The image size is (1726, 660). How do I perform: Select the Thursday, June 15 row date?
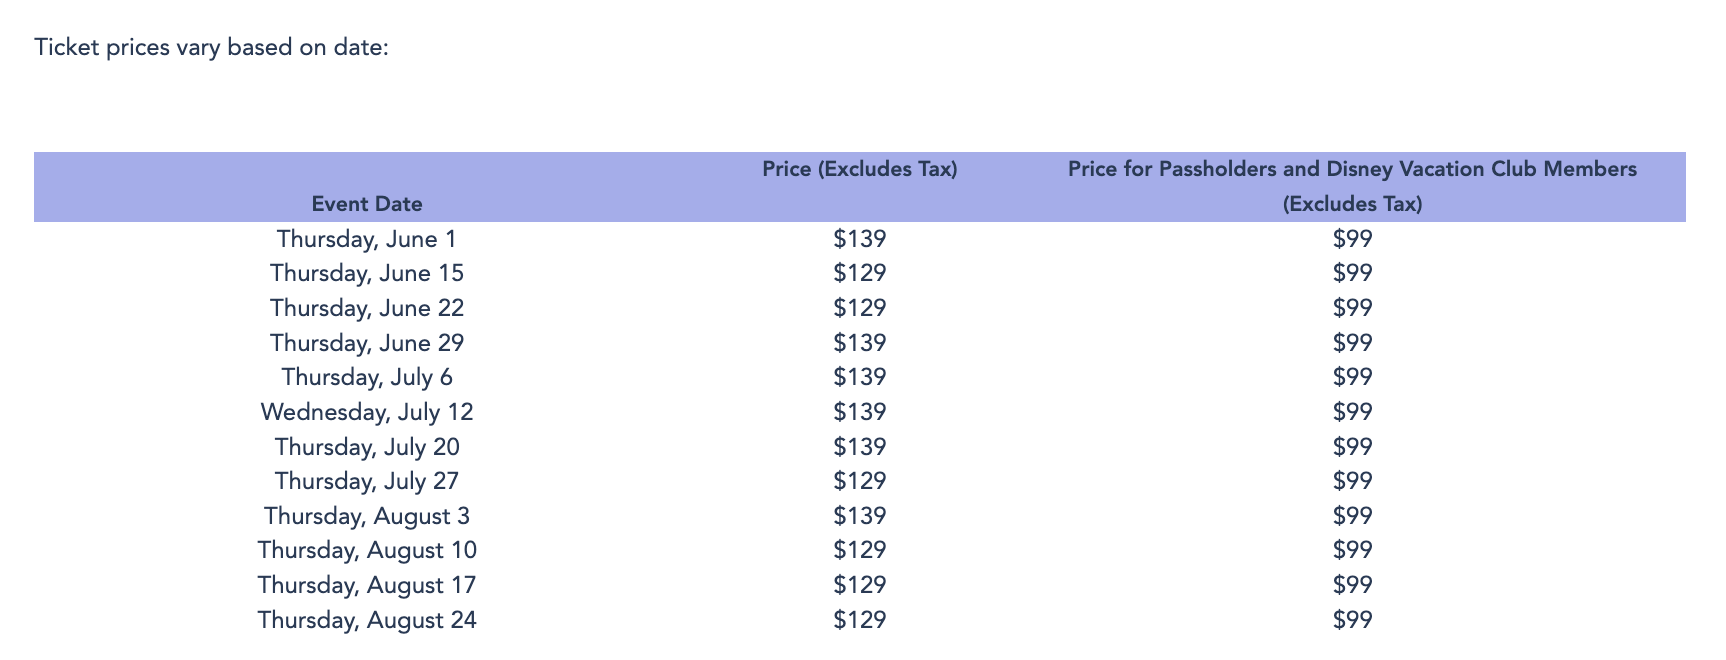pyautogui.click(x=366, y=273)
